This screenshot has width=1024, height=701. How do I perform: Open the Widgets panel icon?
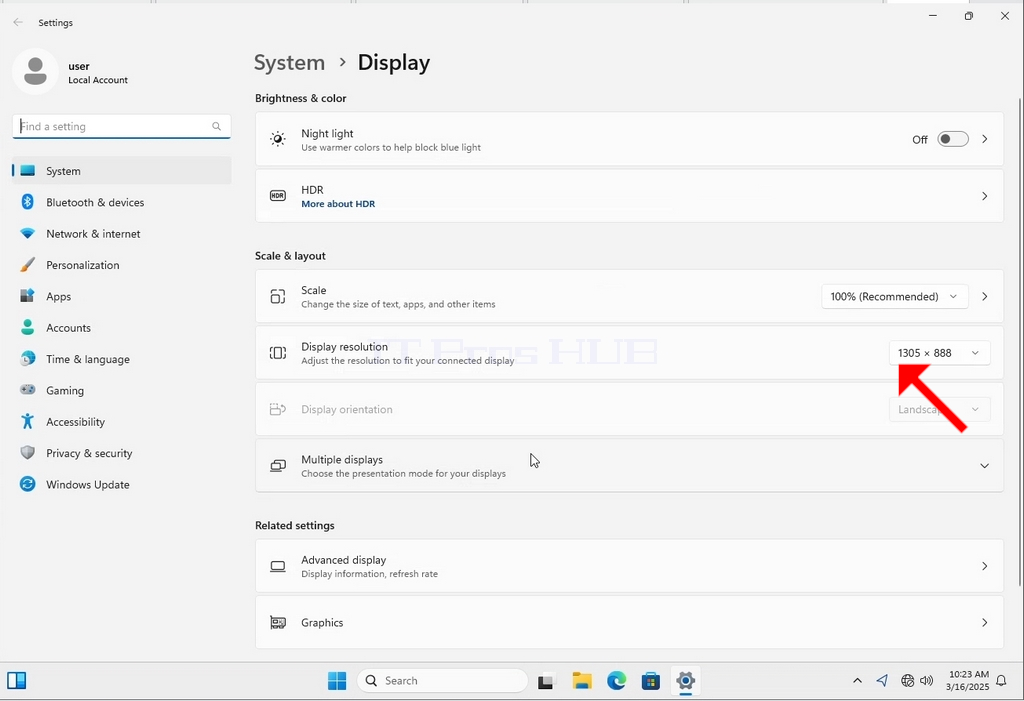[x=16, y=681]
